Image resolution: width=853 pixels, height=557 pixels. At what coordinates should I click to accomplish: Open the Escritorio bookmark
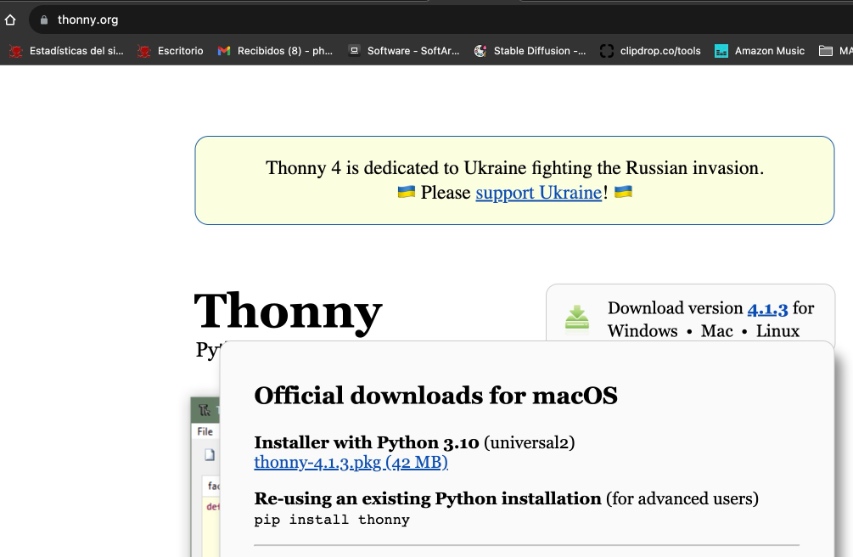click(x=170, y=51)
